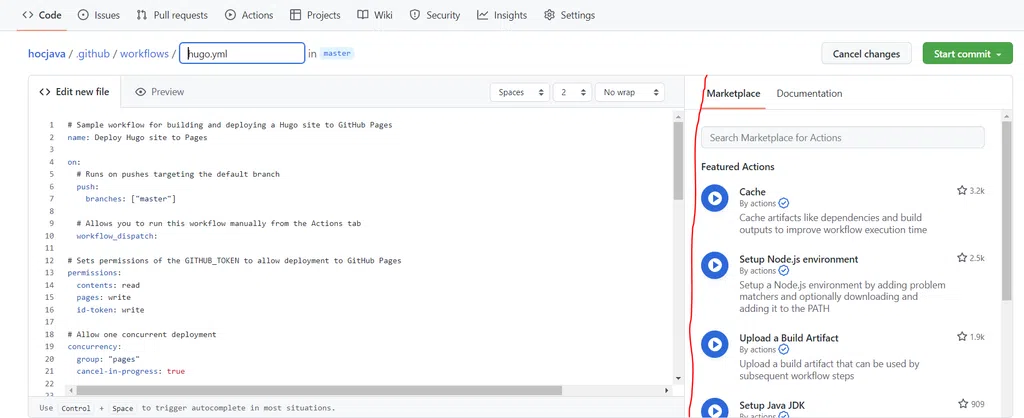
Task: Click the star icon for Upload a Build Artifact
Action: tap(961, 337)
